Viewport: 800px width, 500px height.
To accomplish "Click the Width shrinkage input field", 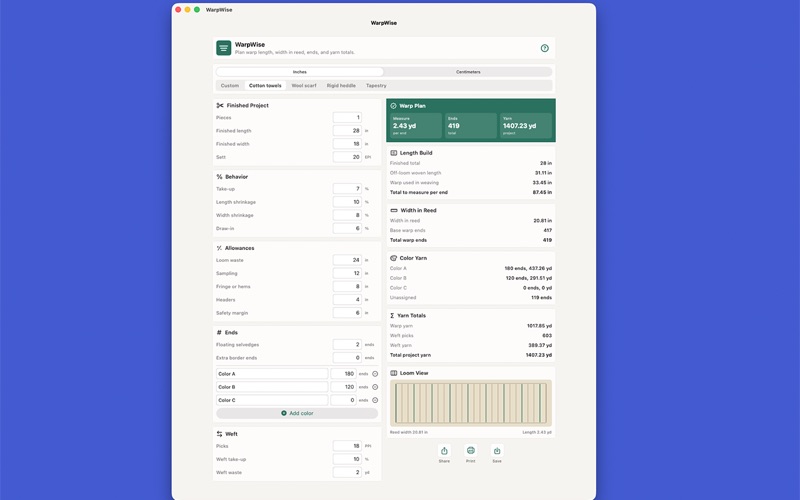I will tap(347, 216).
